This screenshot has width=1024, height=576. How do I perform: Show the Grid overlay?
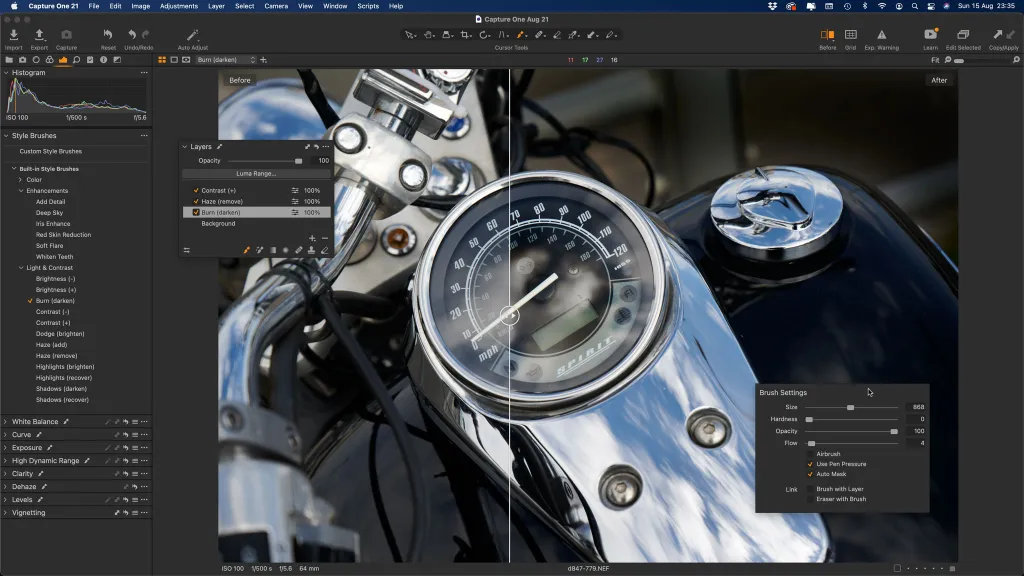pos(850,35)
